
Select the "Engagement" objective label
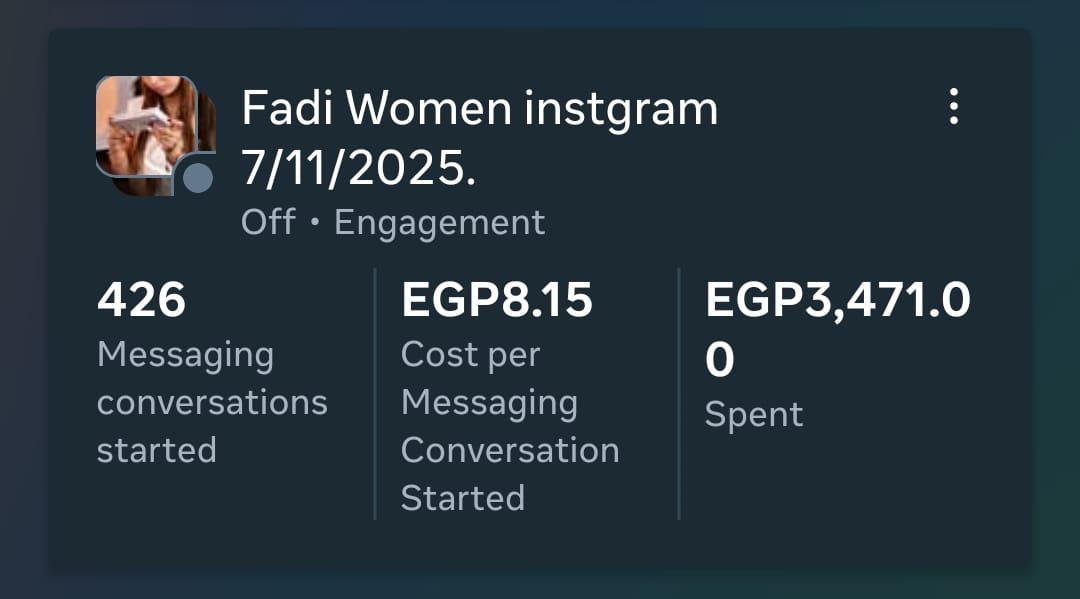(x=439, y=222)
